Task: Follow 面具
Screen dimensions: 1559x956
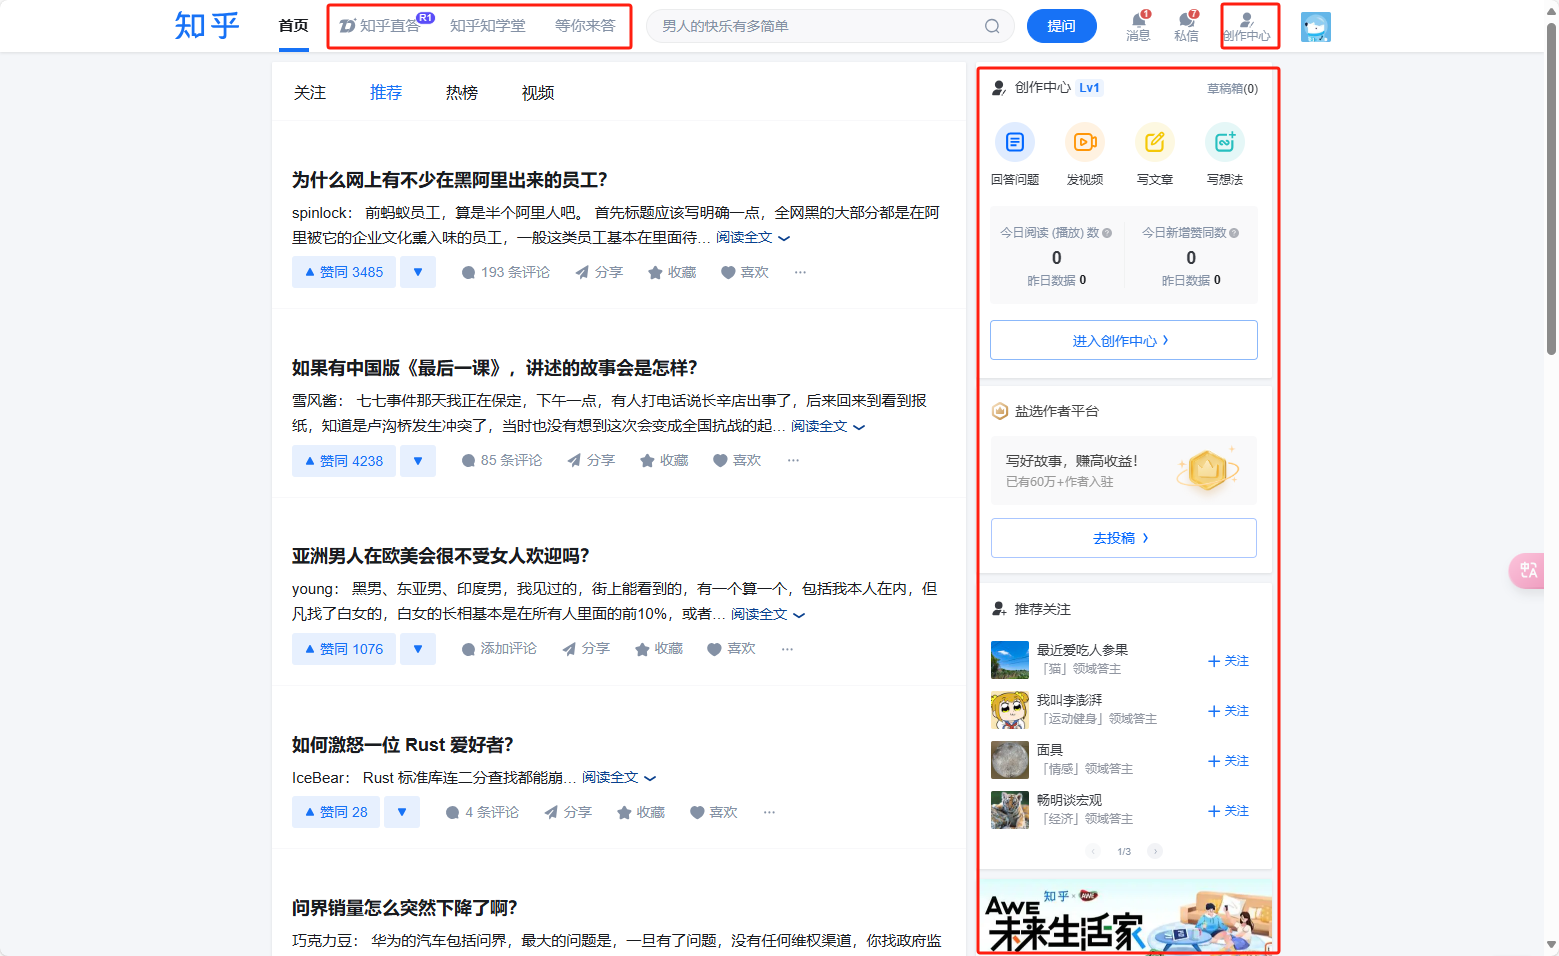Action: point(1228,760)
